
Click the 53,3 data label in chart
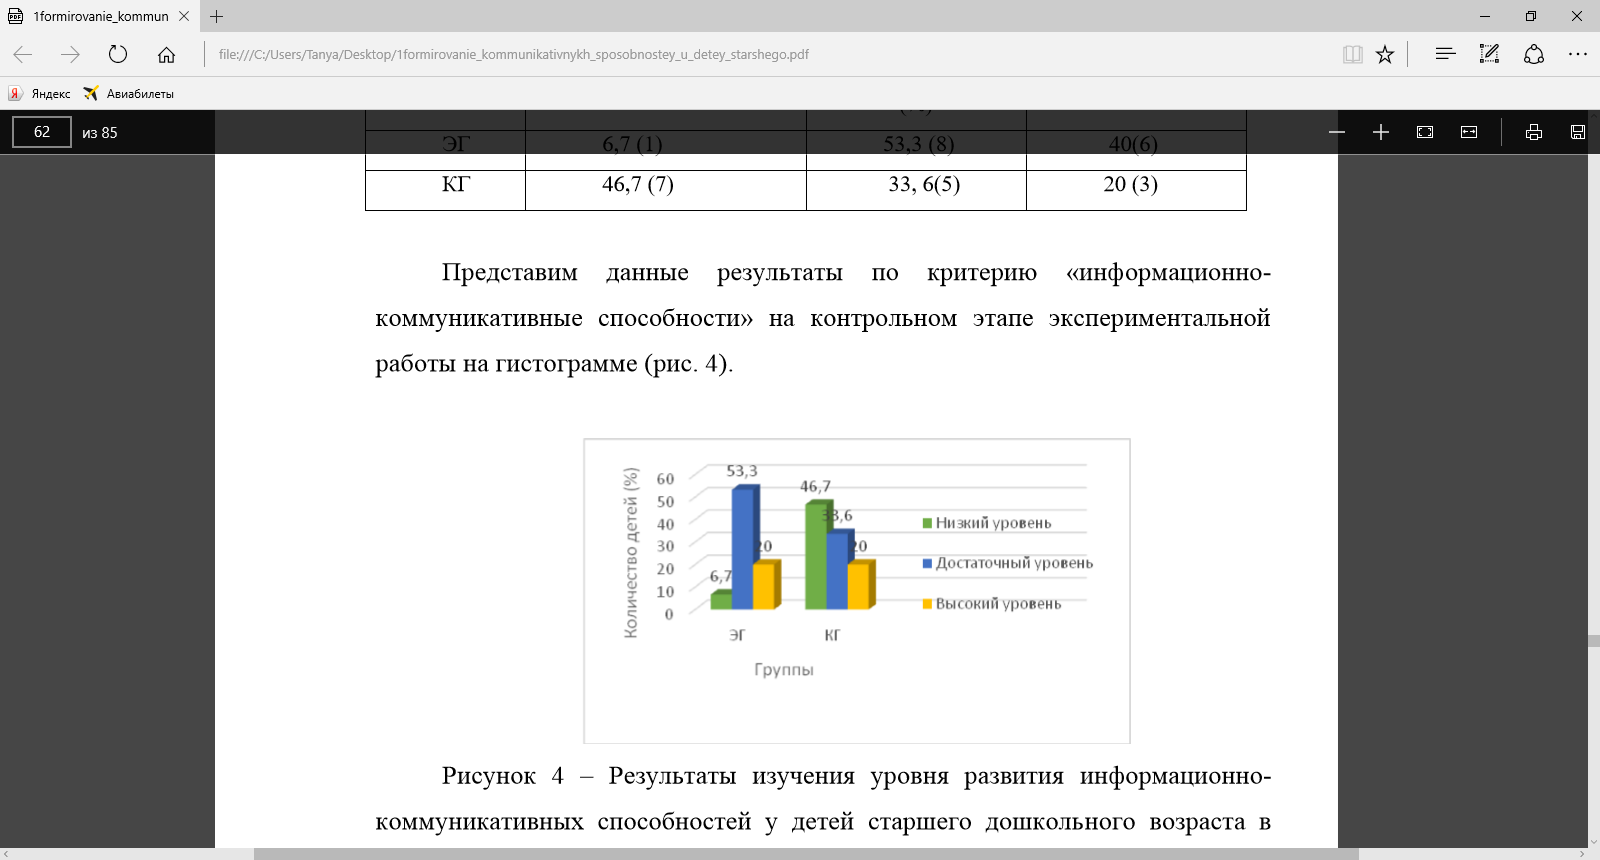[x=742, y=471]
